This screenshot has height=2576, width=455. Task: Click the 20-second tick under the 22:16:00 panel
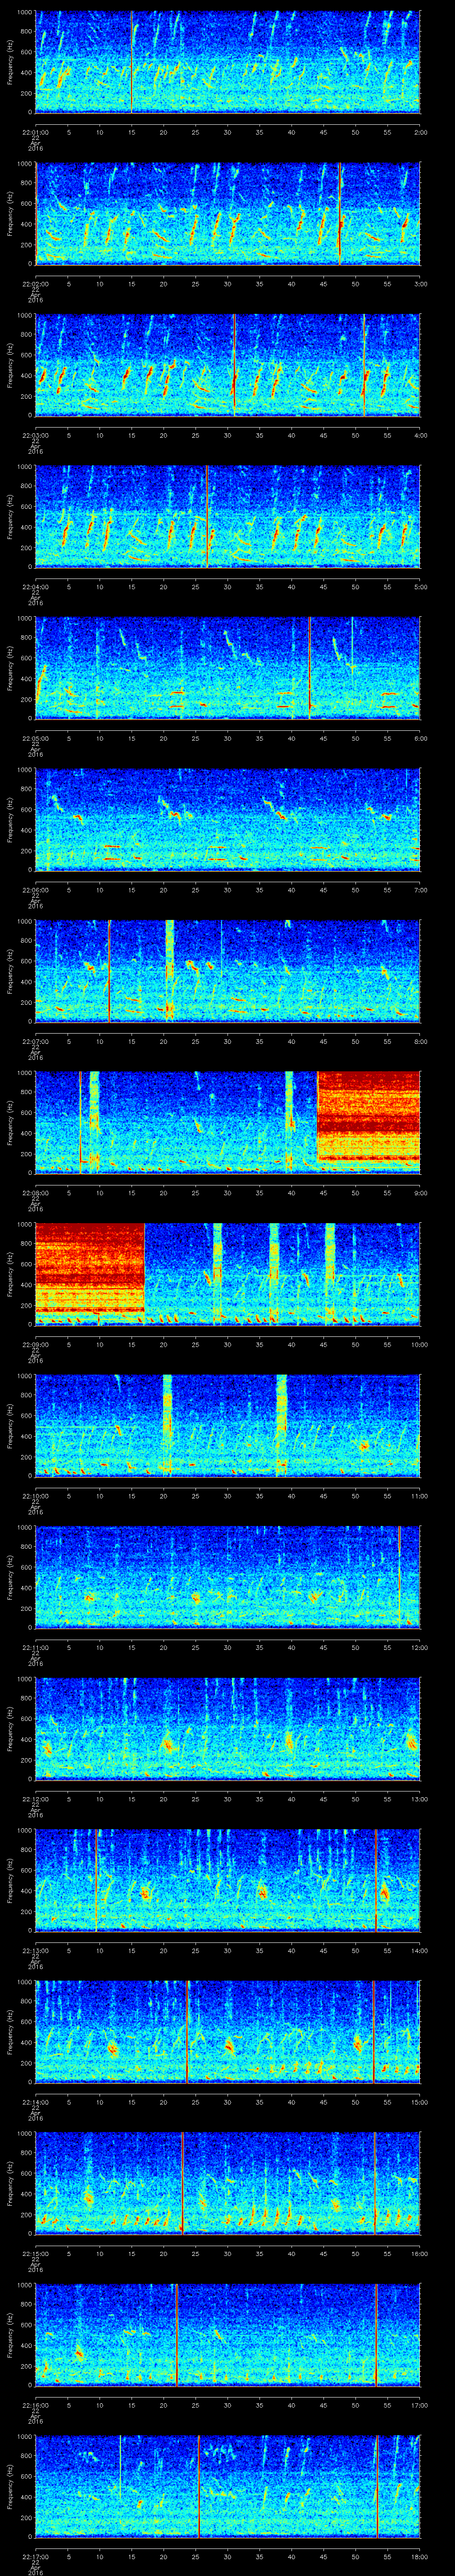164,2405
